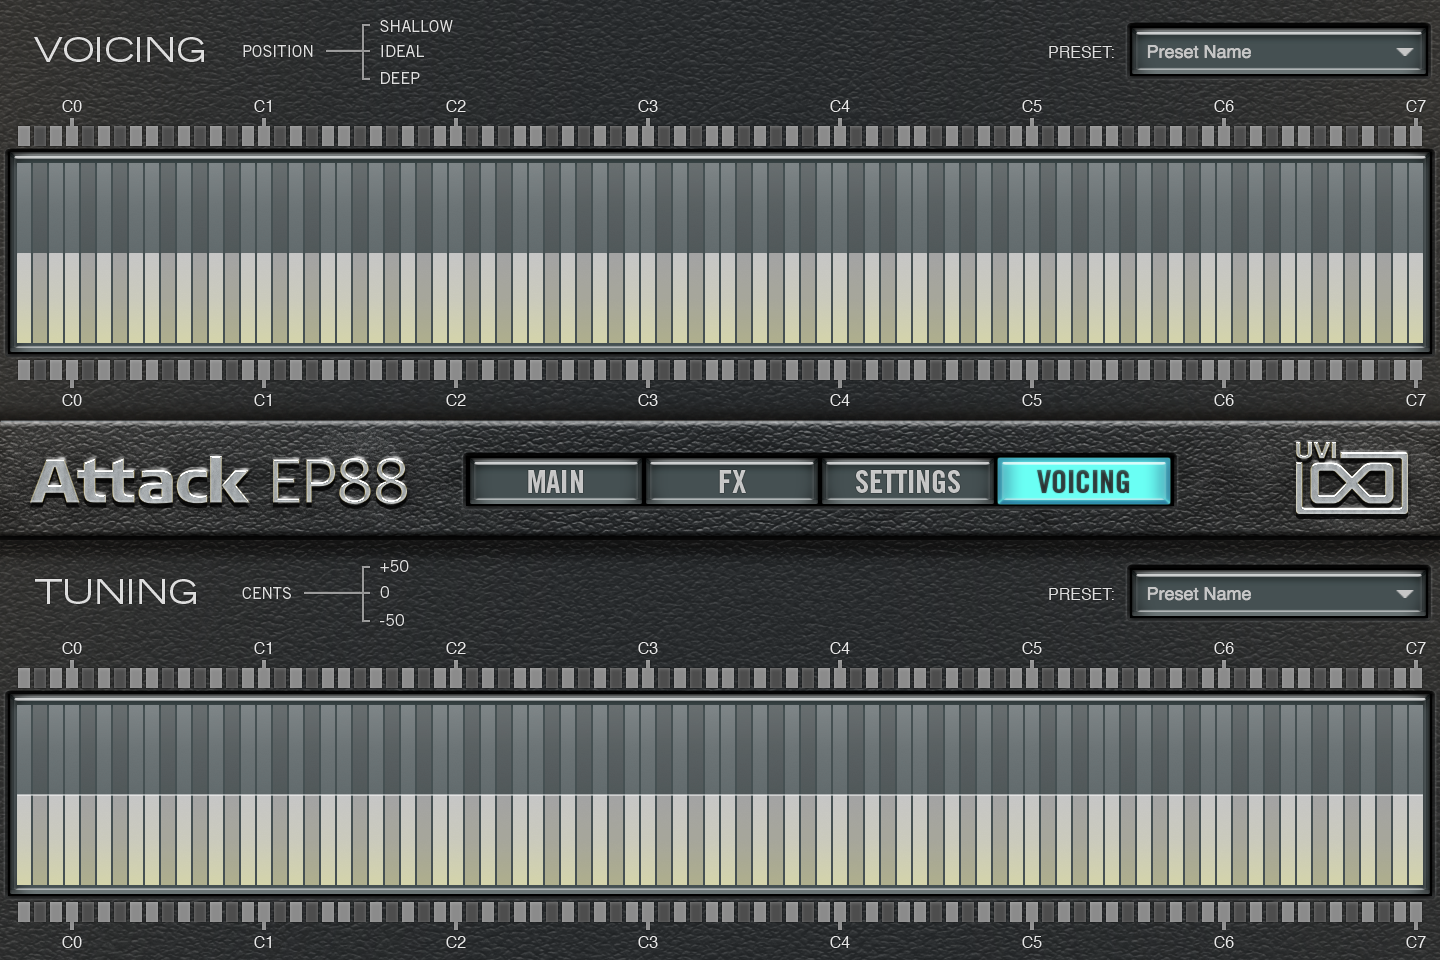
Task: Adjust the Tuning bar for key C1
Action: coord(264,794)
